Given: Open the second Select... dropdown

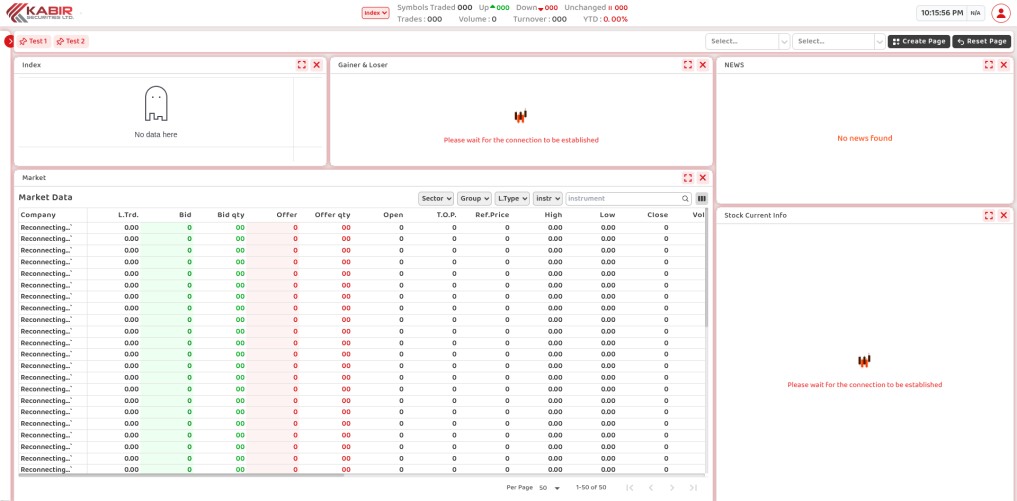Looking at the screenshot, I should 839,42.
